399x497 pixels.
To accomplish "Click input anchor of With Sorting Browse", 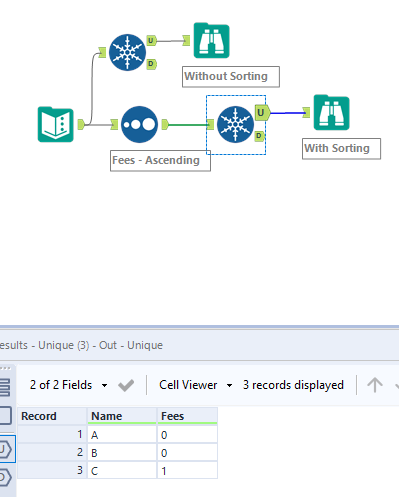I will pos(306,112).
